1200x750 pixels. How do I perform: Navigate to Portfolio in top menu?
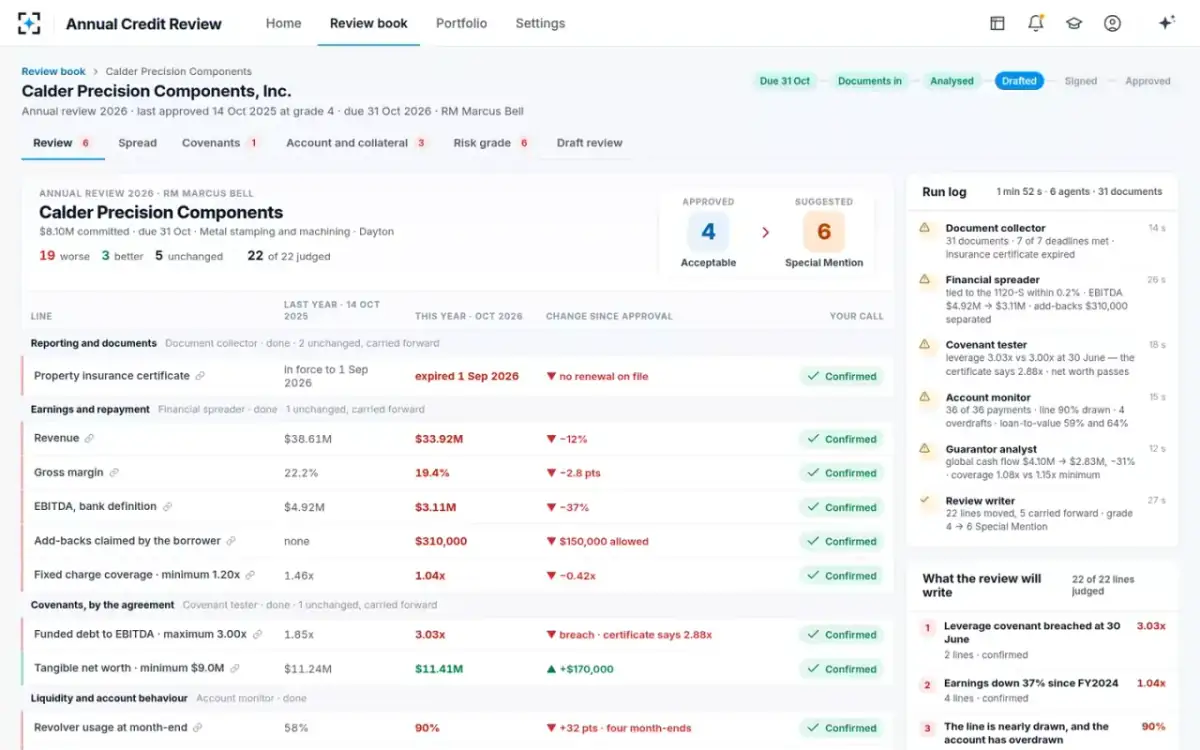(462, 23)
